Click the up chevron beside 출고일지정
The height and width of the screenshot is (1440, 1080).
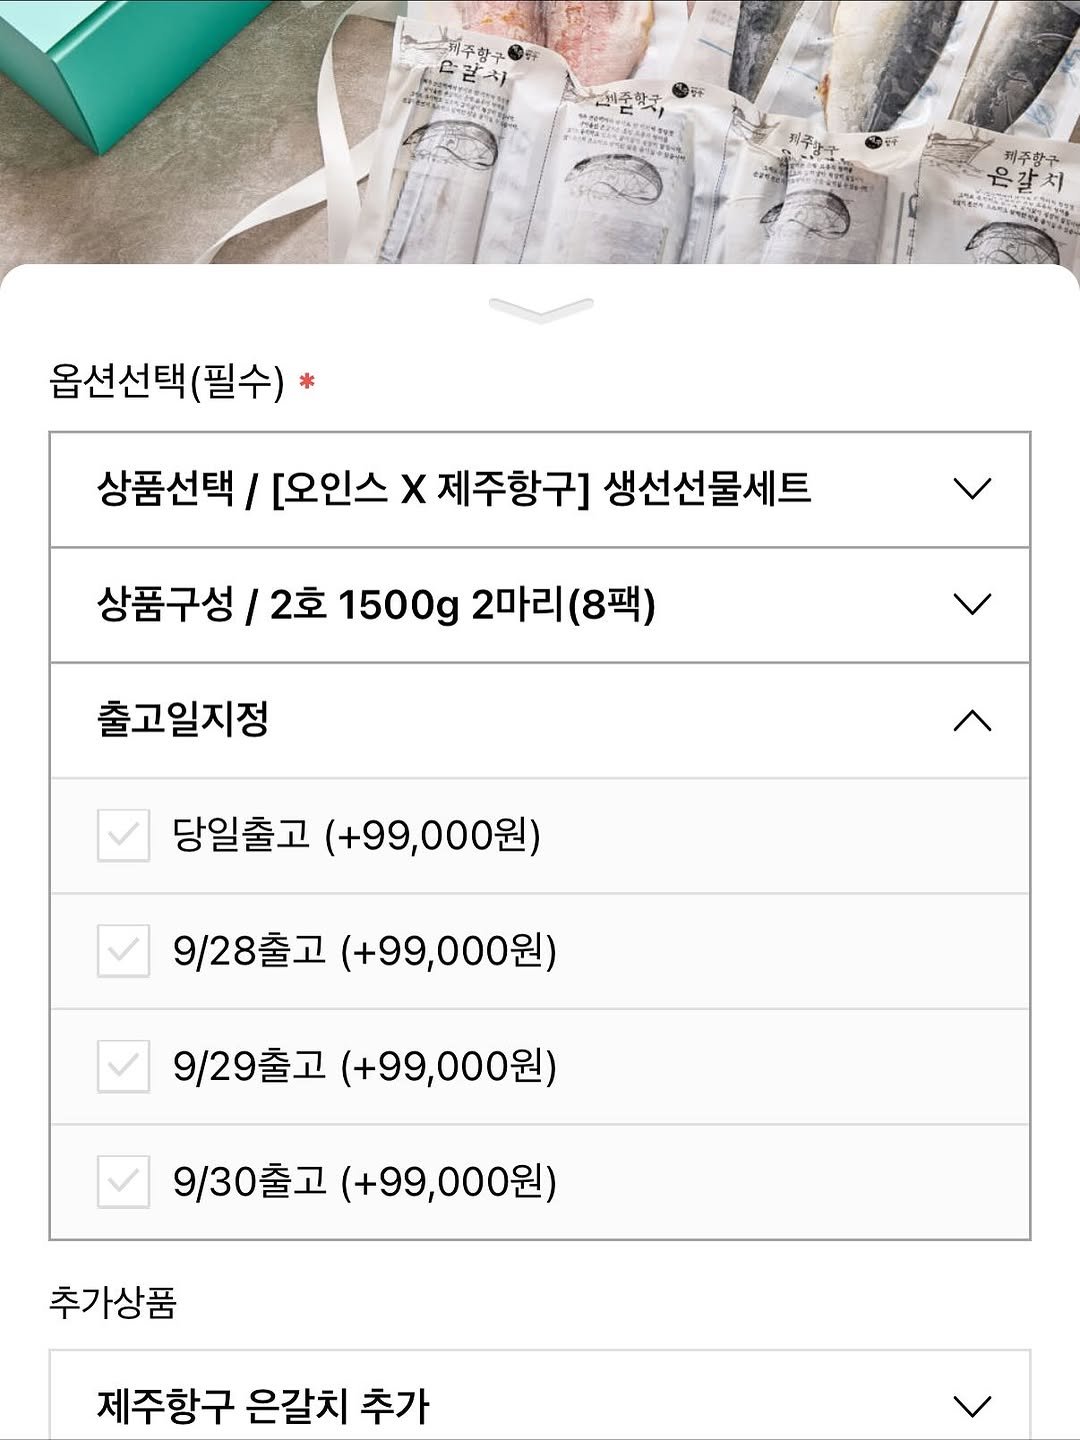click(x=972, y=720)
